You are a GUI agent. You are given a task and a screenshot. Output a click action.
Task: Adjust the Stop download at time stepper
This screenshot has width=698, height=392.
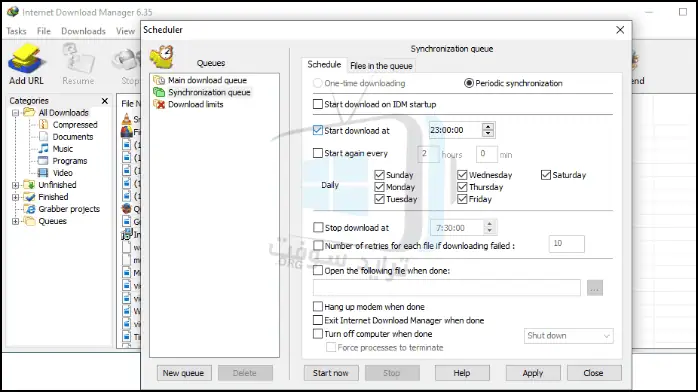coord(489,227)
